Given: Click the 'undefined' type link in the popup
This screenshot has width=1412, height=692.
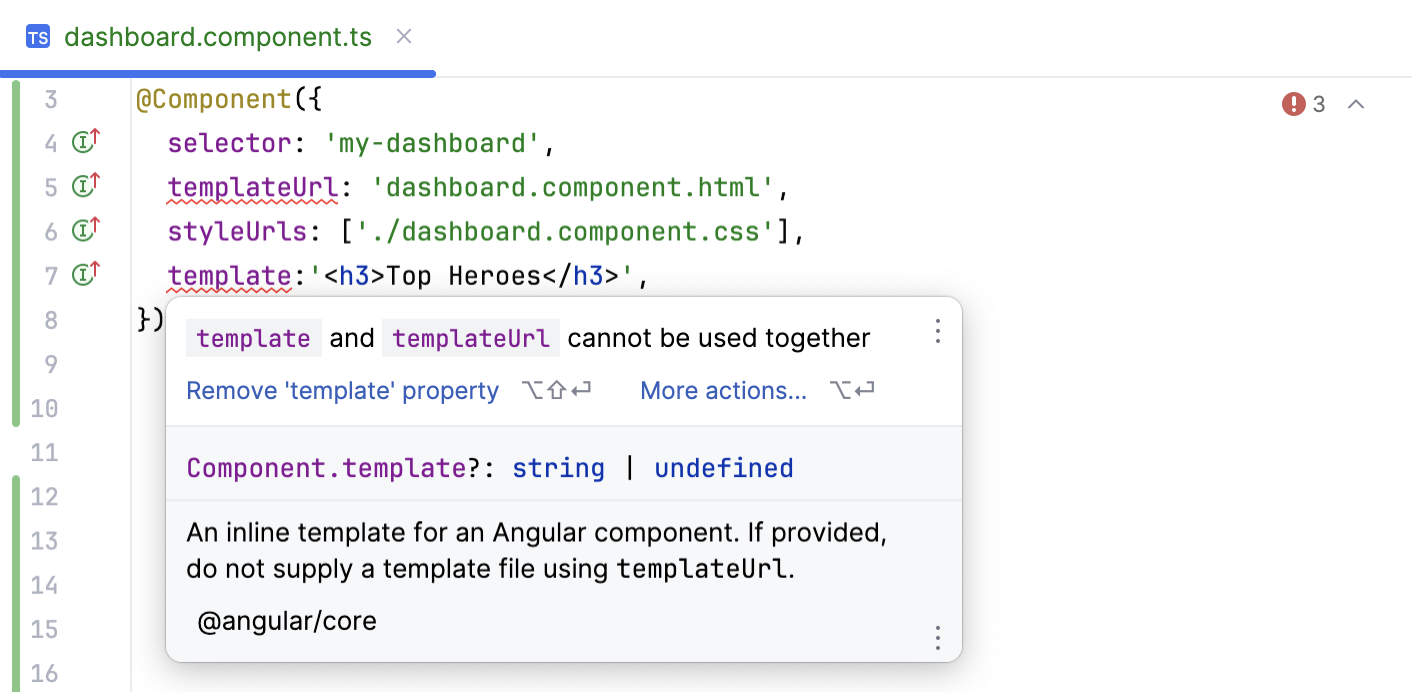Looking at the screenshot, I should [723, 467].
